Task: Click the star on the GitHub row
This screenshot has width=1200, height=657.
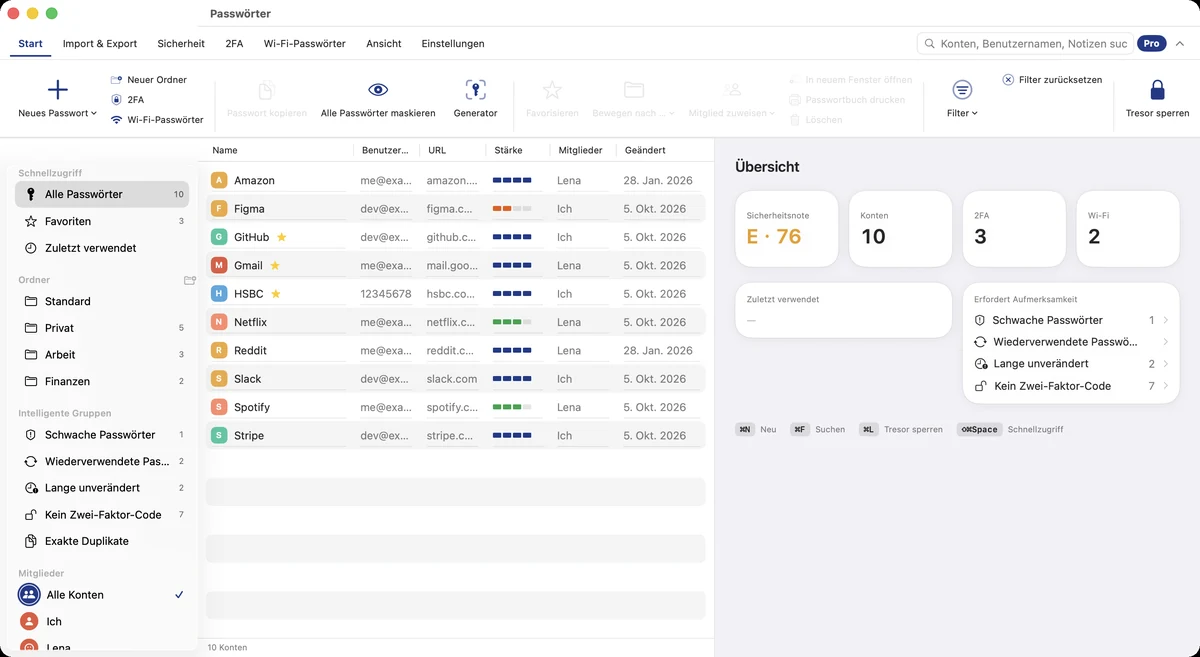Action: click(281, 237)
